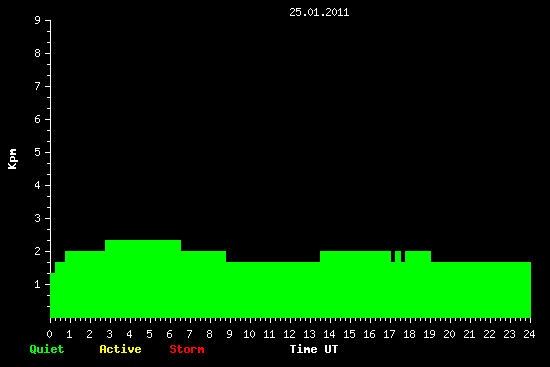
Task: Click the Kp value 7 axis label
Action: tap(38, 86)
